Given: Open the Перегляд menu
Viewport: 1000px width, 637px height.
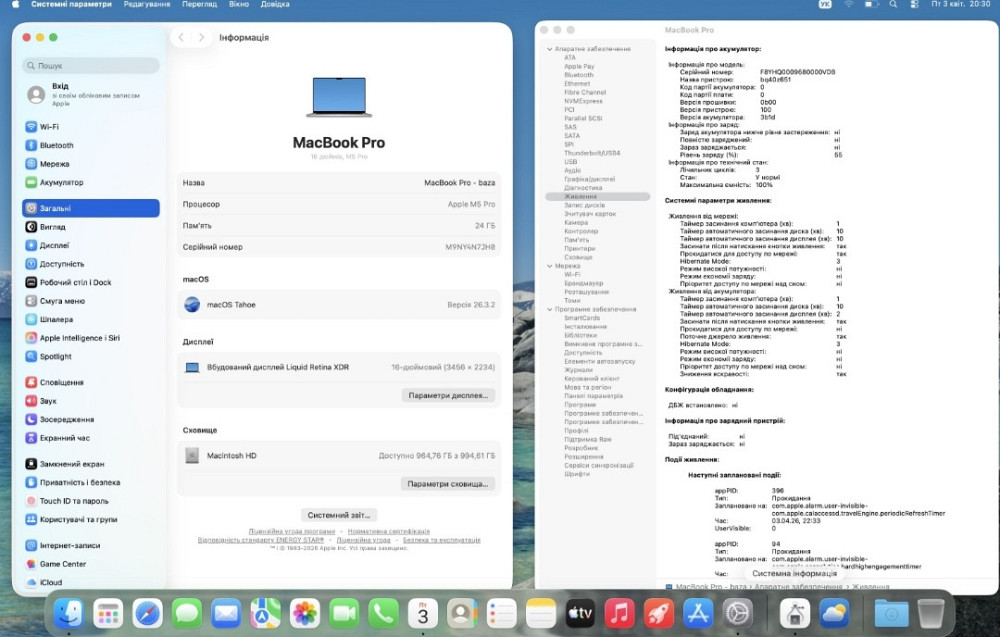Looking at the screenshot, I should 200,4.
